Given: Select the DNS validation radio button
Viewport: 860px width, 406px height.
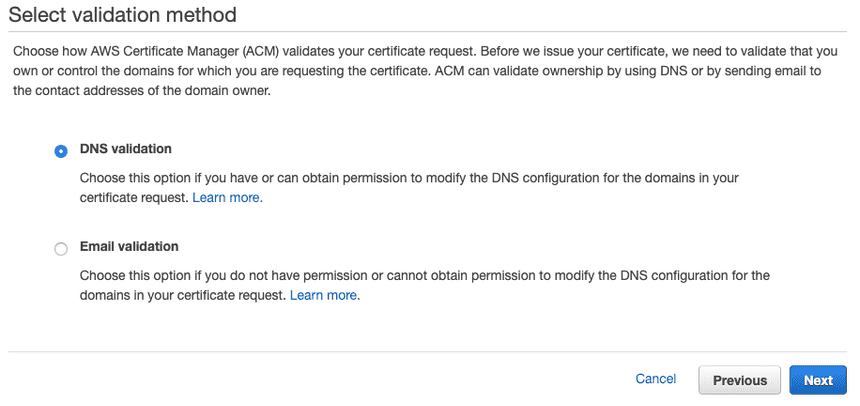Looking at the screenshot, I should (x=61, y=151).
